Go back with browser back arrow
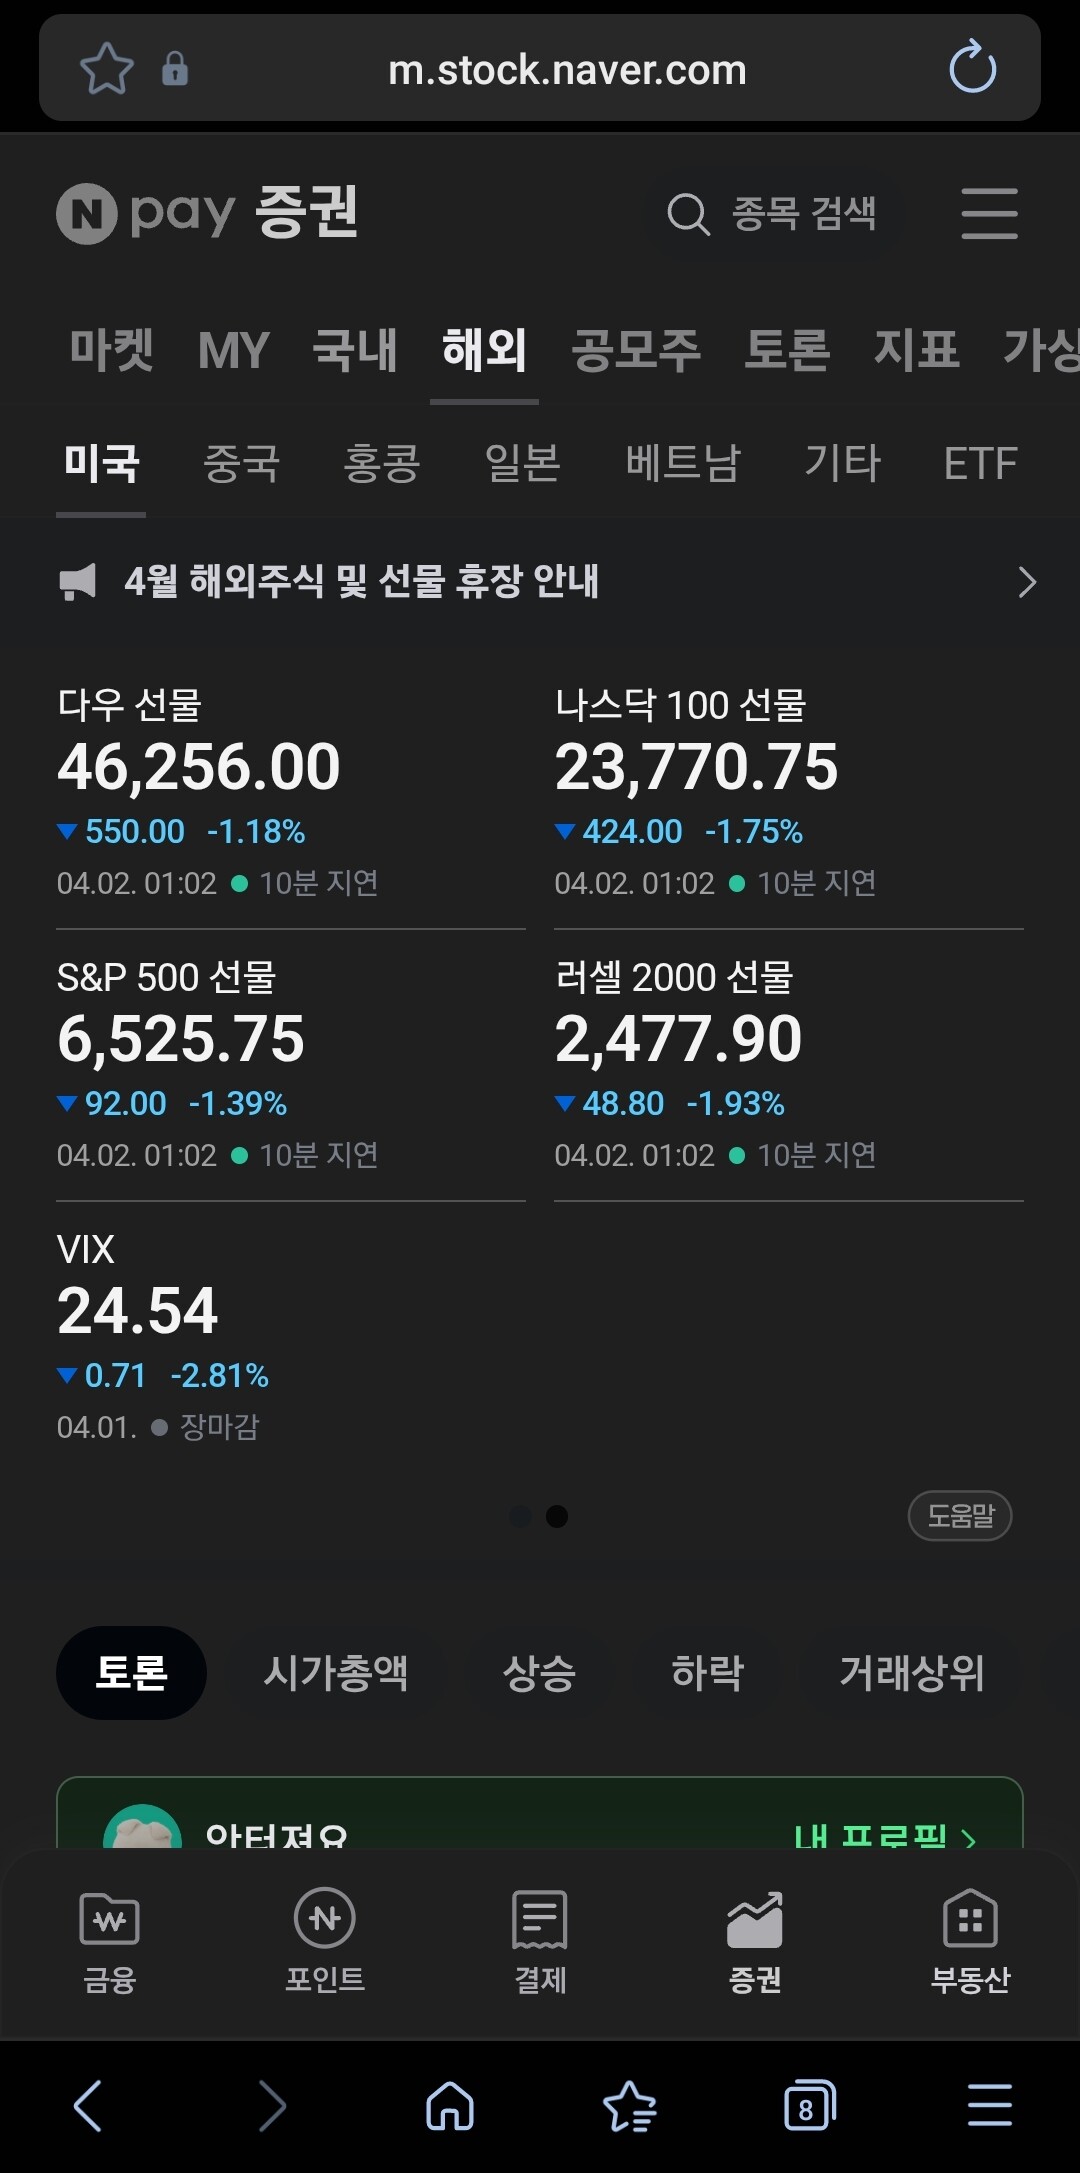 [88, 2106]
